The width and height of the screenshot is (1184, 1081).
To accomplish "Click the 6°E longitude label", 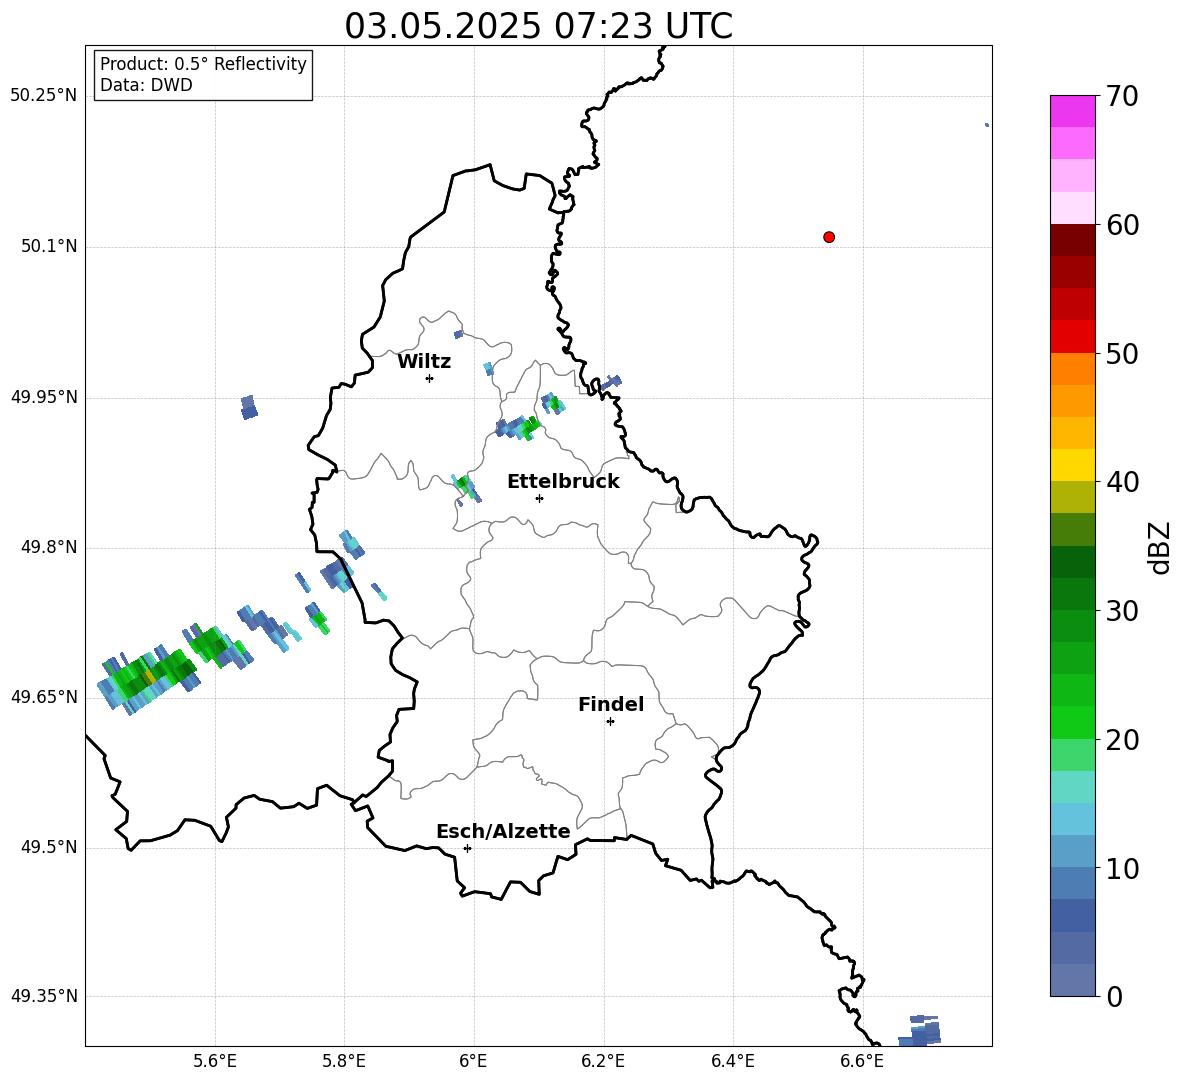I will click(473, 1061).
